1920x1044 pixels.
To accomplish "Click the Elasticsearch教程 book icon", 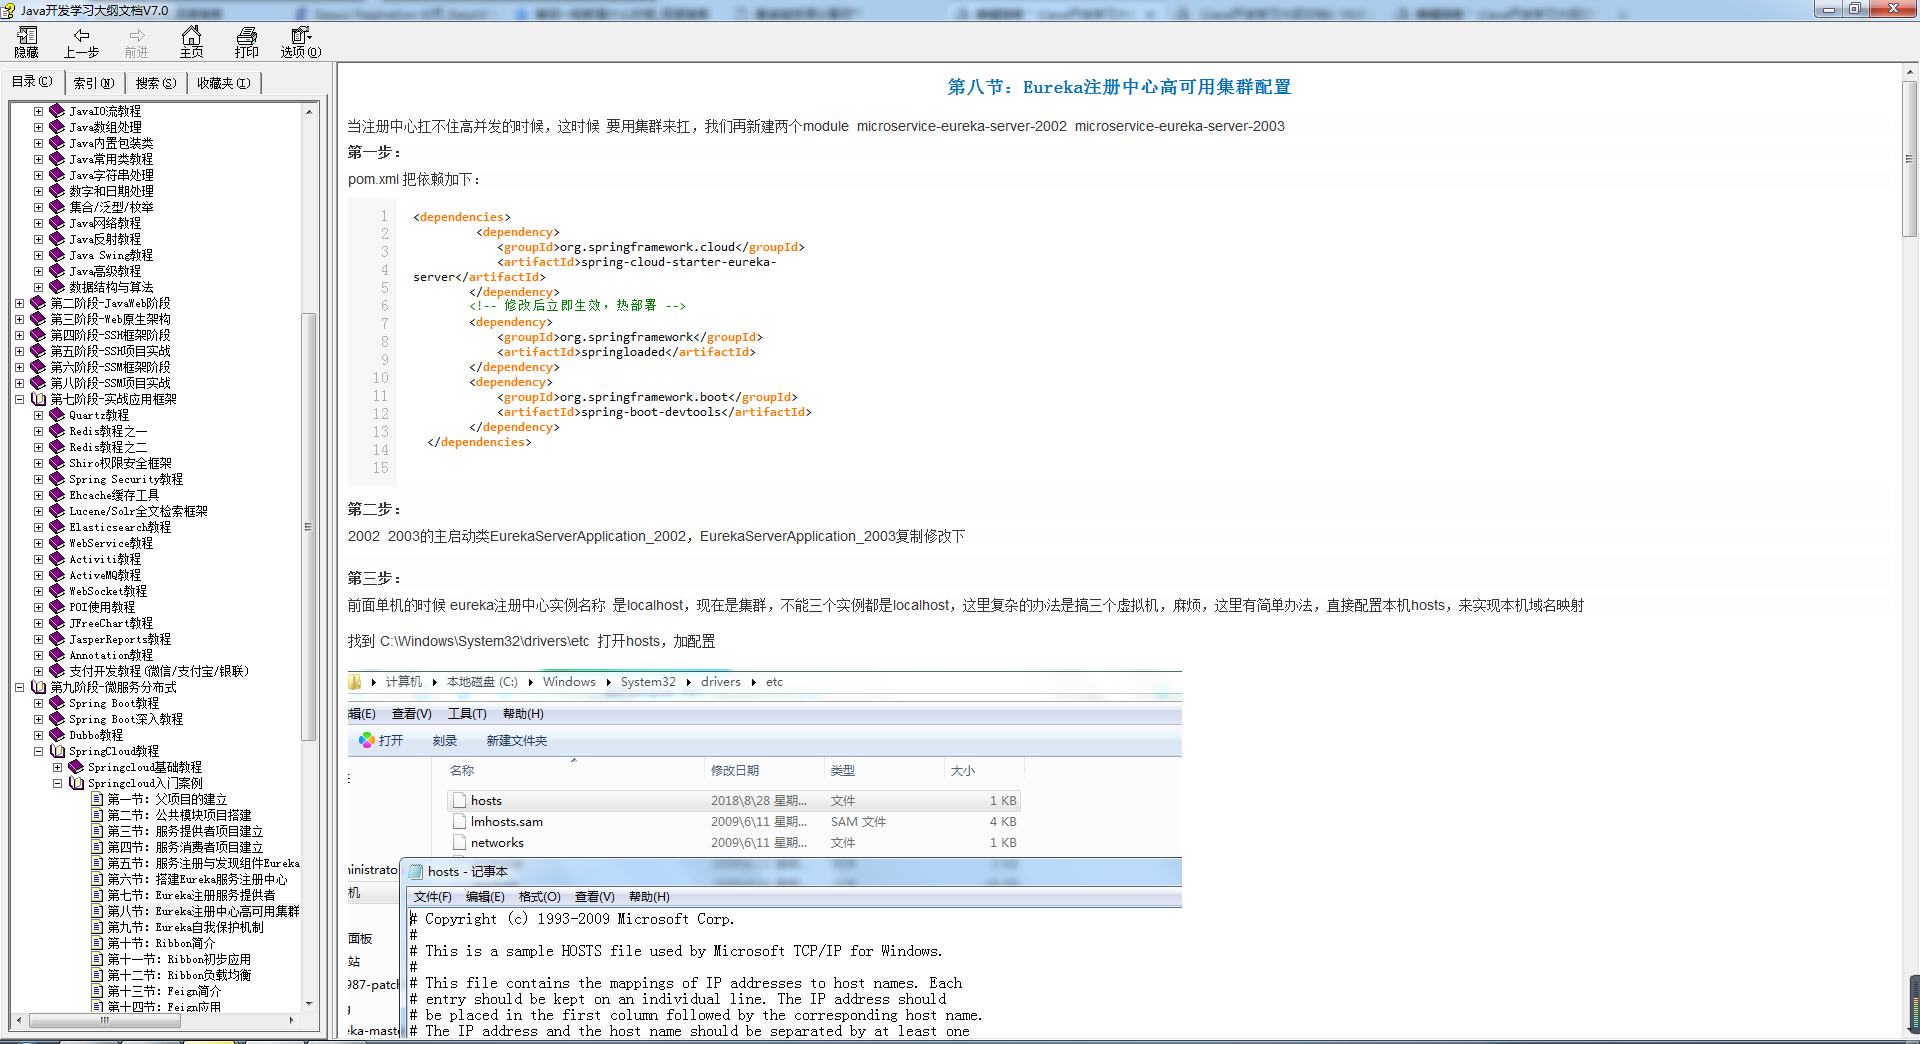I will pos(57,527).
